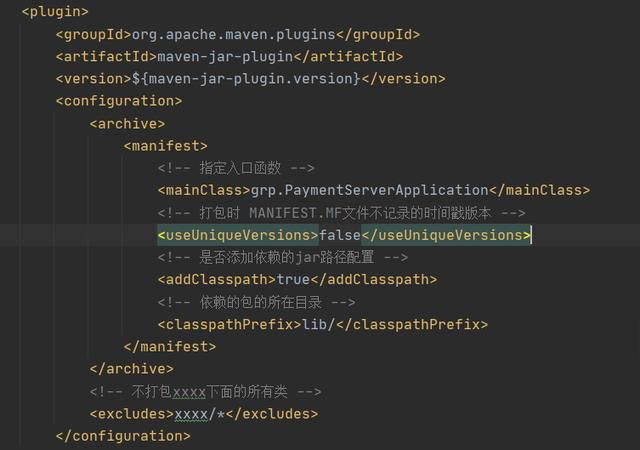This screenshot has width=640, height=450.
Task: Click the false value in useUniqueVersions
Action: click(x=340, y=235)
